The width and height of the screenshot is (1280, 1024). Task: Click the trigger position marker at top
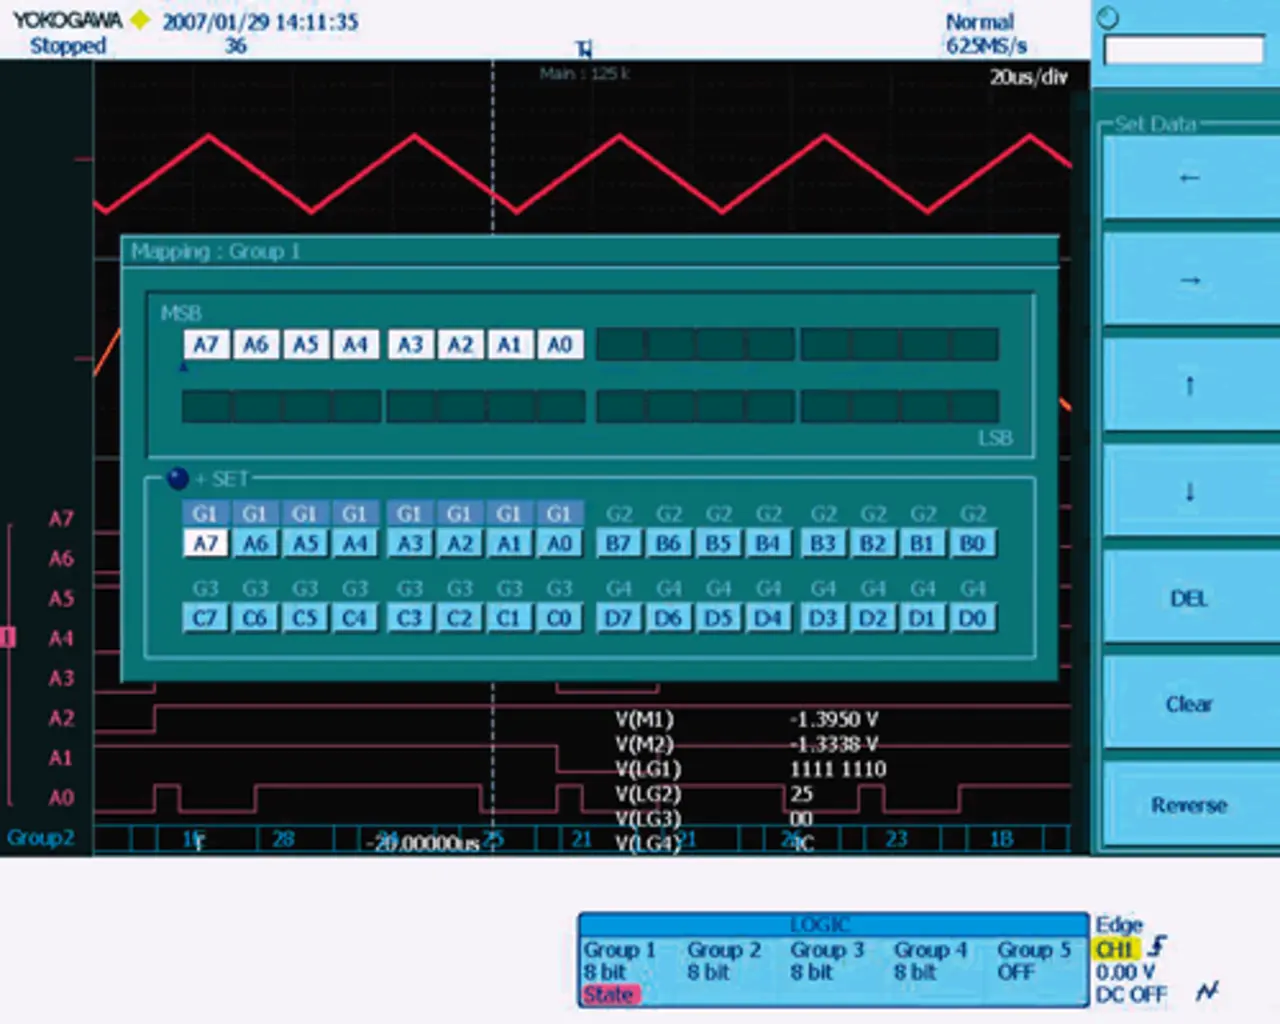coord(584,49)
